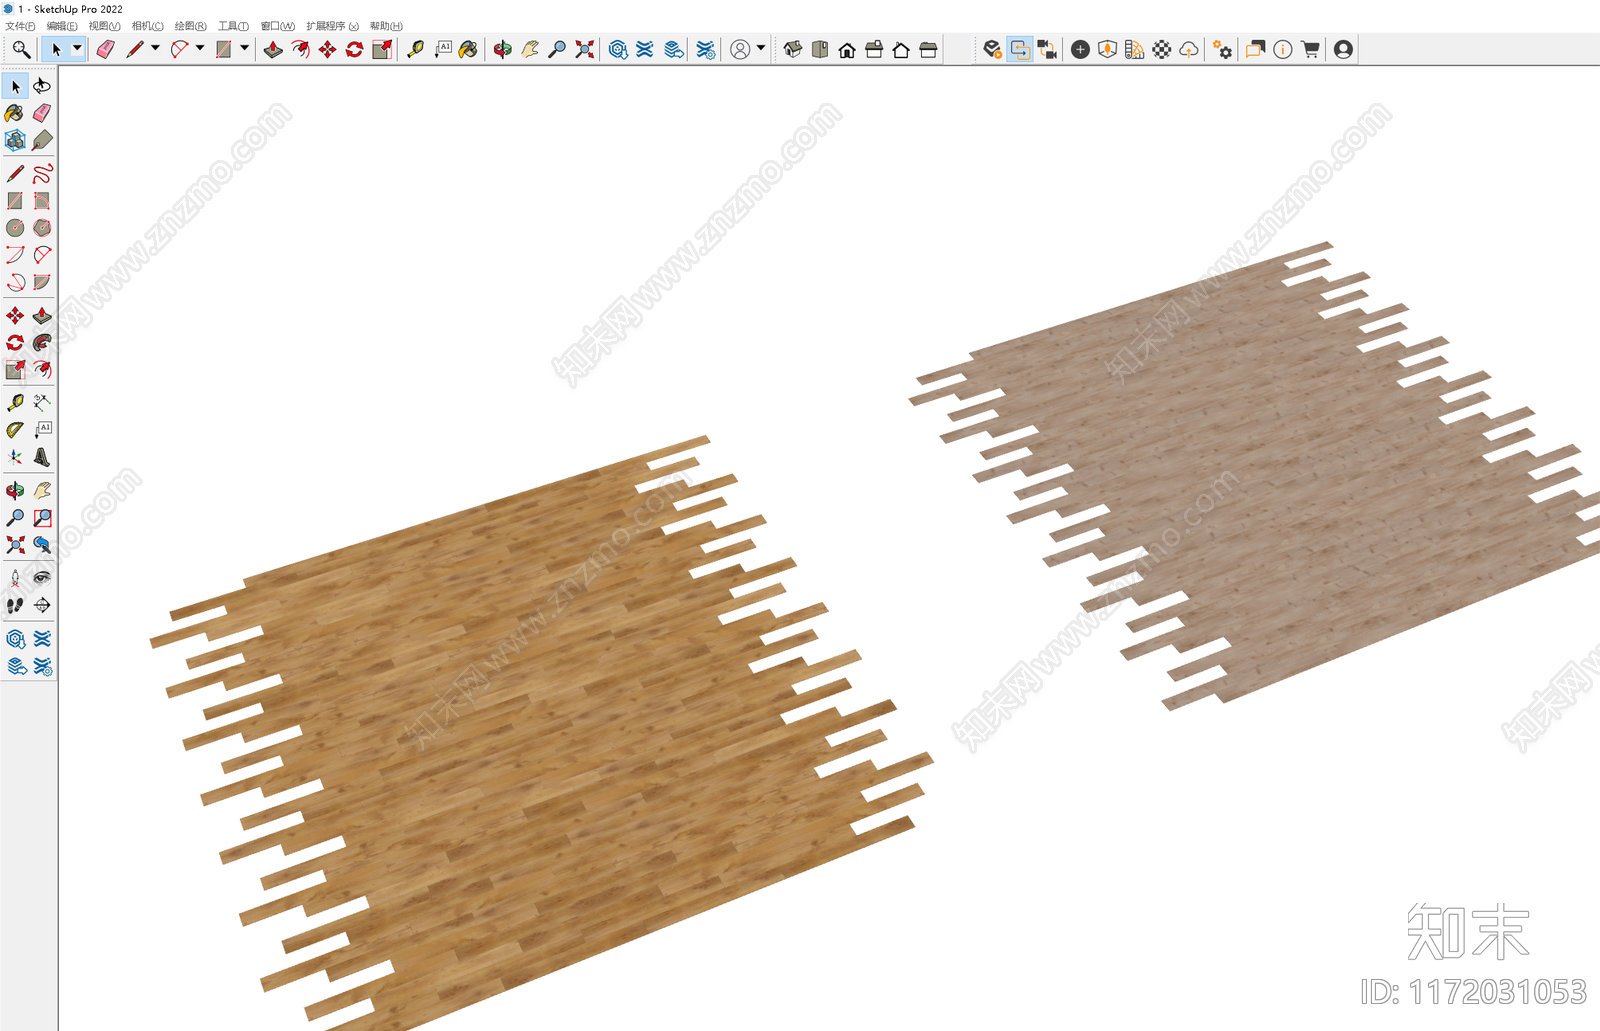Click the Move tool in the top toolbar

click(327, 49)
